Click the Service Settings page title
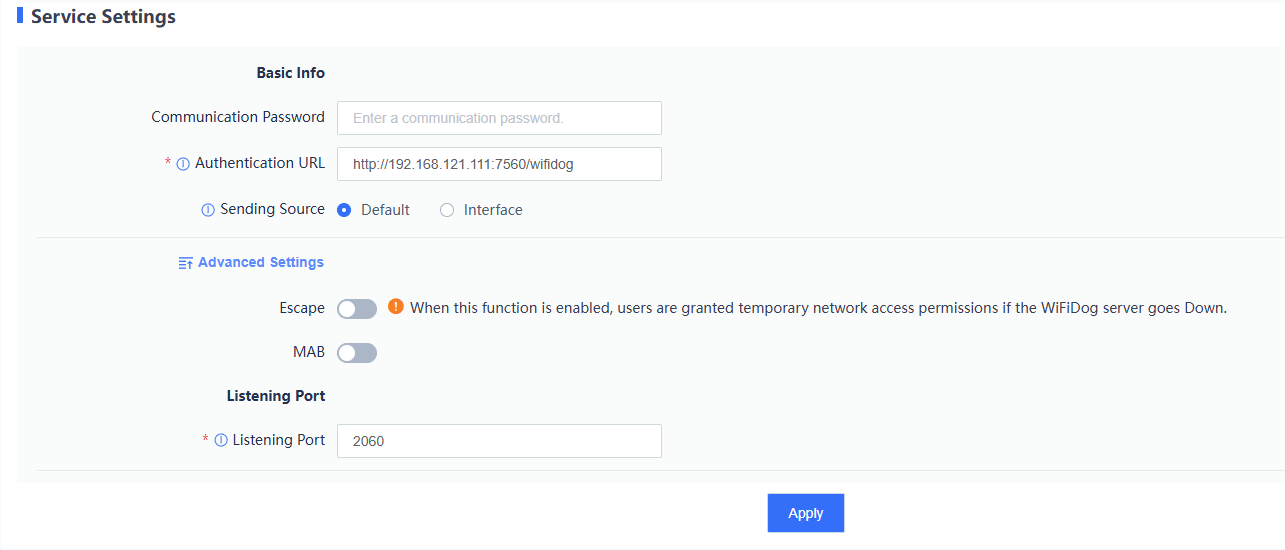This screenshot has height=550, width=1285. click(103, 17)
